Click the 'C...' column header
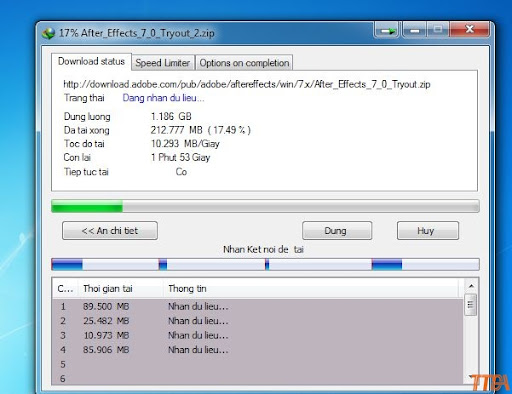This screenshot has height=394, width=512. tap(65, 289)
